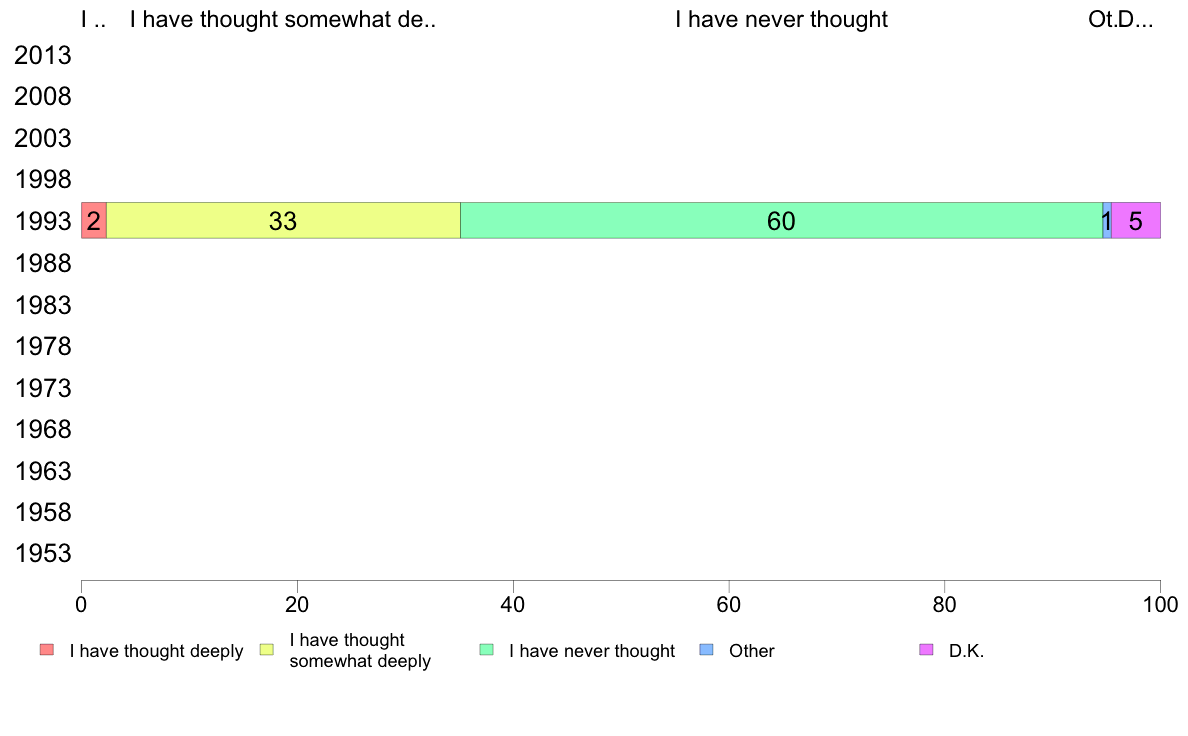The height and width of the screenshot is (736, 1188).
Task: Click the green 'I have never thought' legend swatch
Action: click(486, 650)
